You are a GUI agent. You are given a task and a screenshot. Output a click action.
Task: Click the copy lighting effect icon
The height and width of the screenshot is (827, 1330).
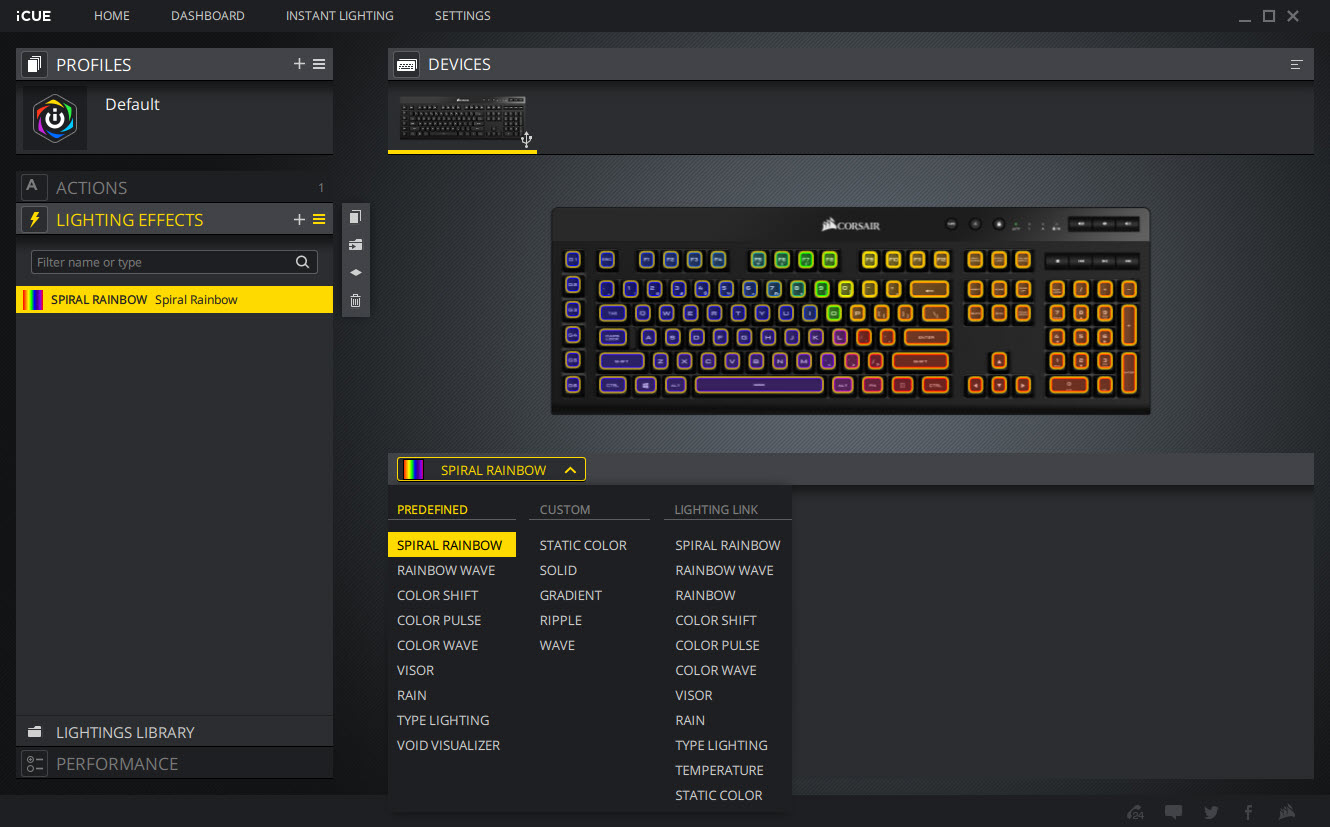click(x=355, y=217)
